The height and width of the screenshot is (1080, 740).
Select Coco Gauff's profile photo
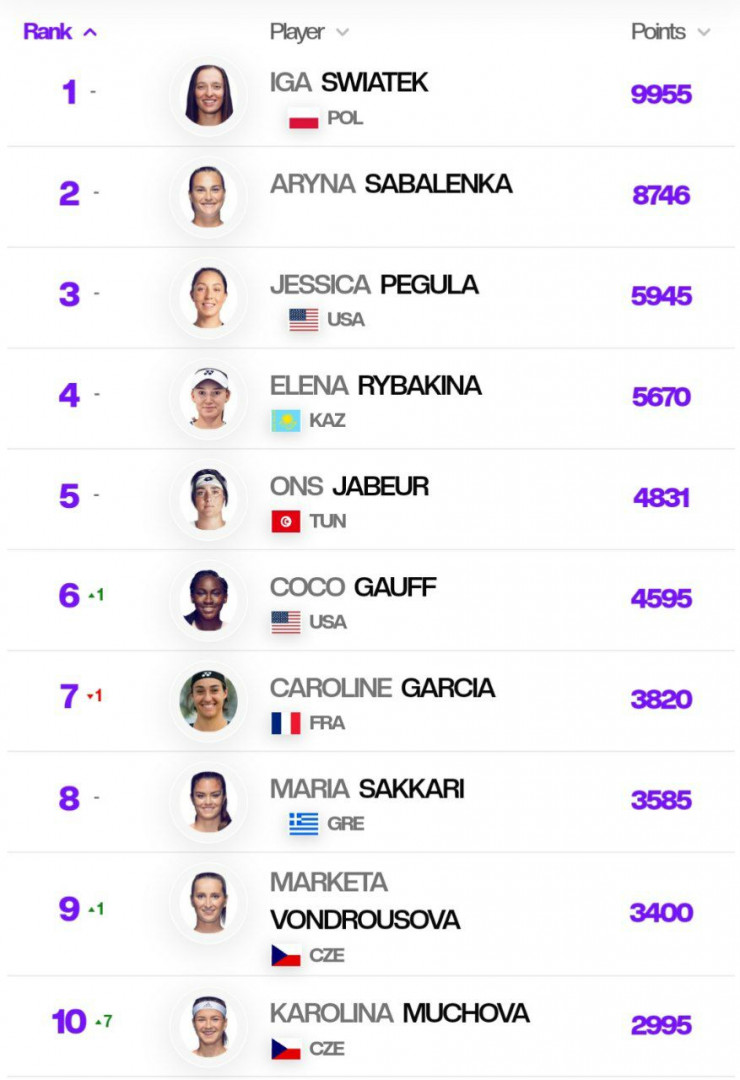[x=209, y=600]
